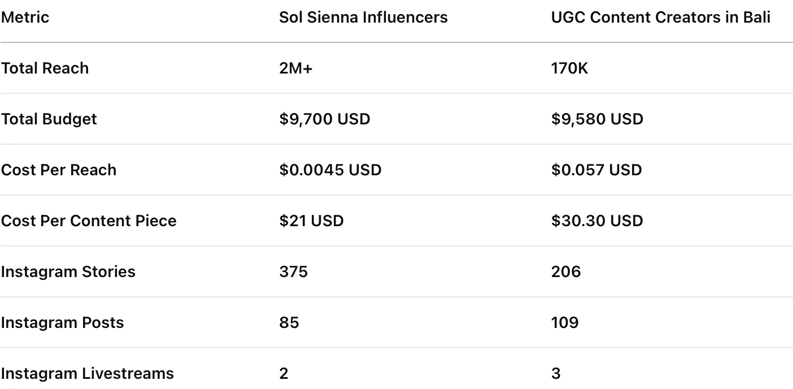The image size is (793, 389).
Task: Select the Total Reach row label
Action: click(45, 68)
